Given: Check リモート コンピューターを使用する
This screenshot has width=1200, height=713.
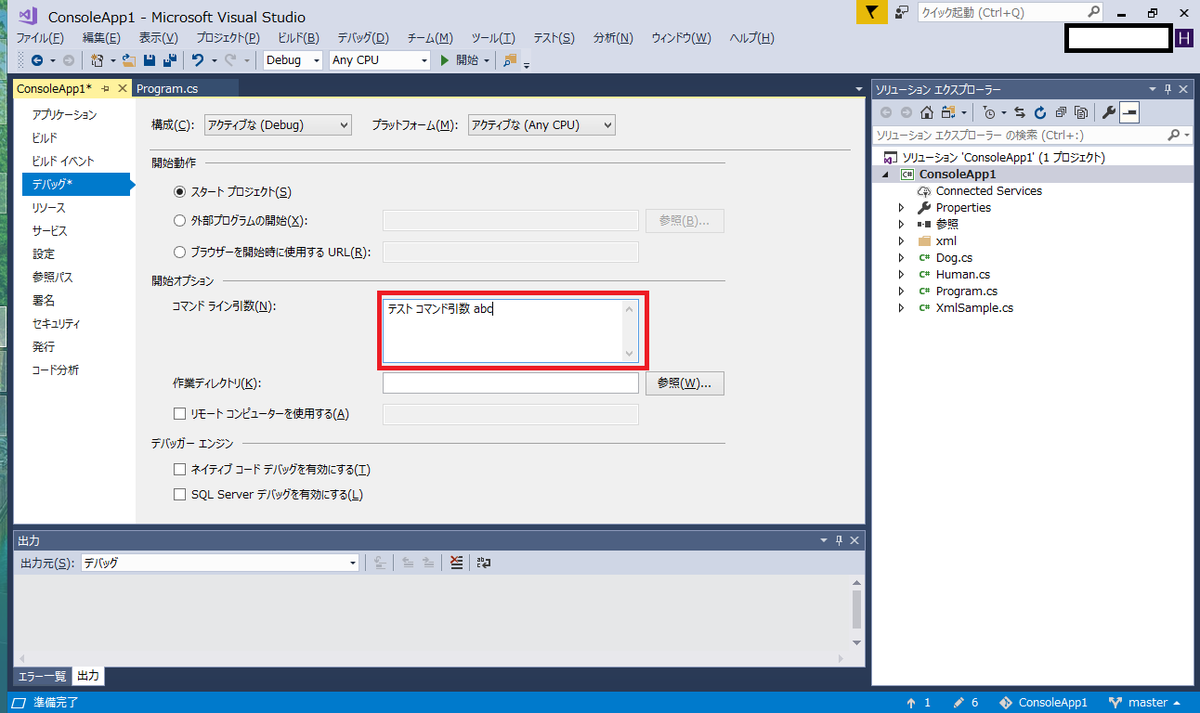Looking at the screenshot, I should (180, 414).
